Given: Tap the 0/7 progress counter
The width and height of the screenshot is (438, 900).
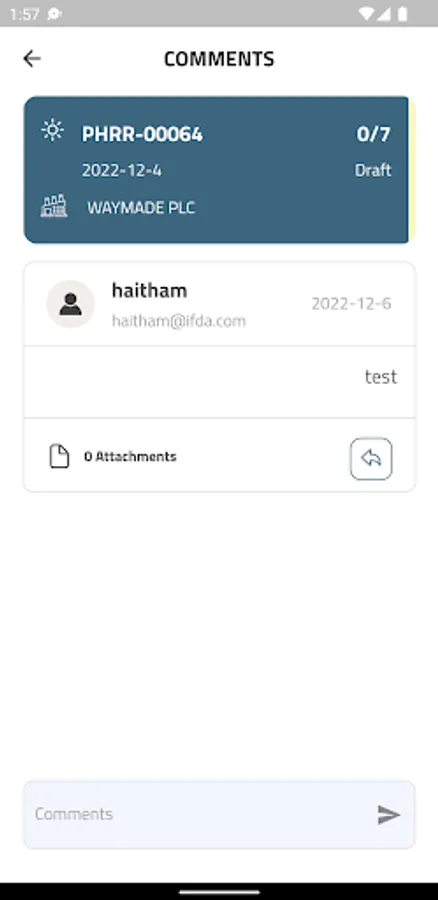Looking at the screenshot, I should coord(374,134).
